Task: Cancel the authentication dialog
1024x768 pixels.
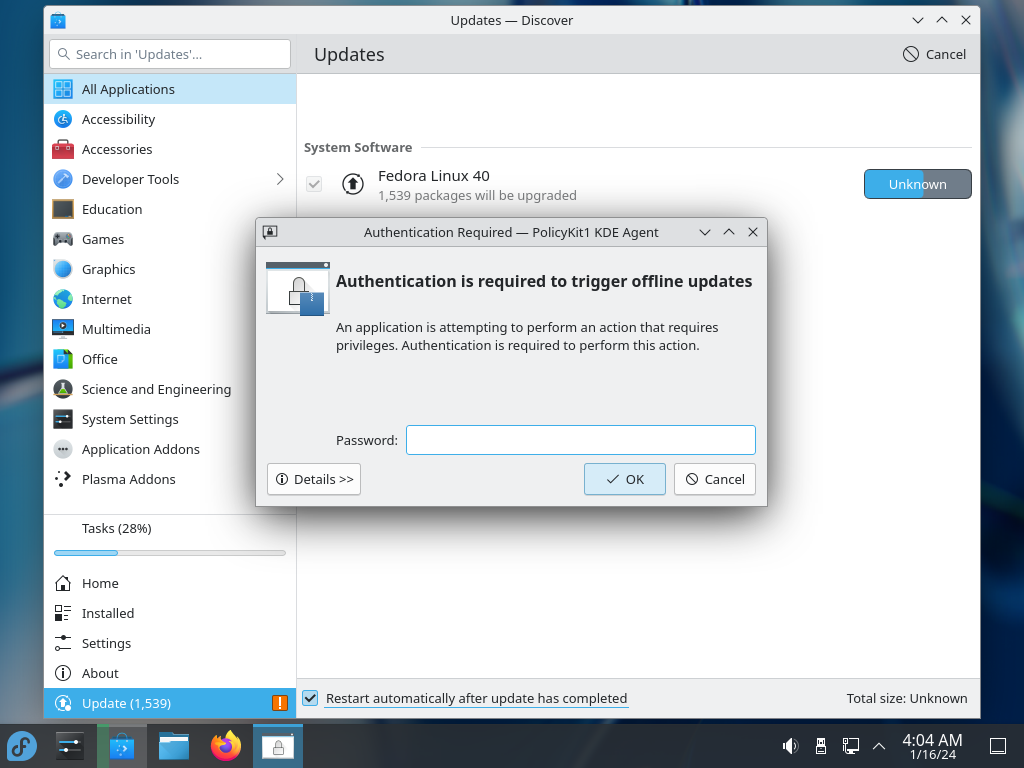Action: point(715,479)
